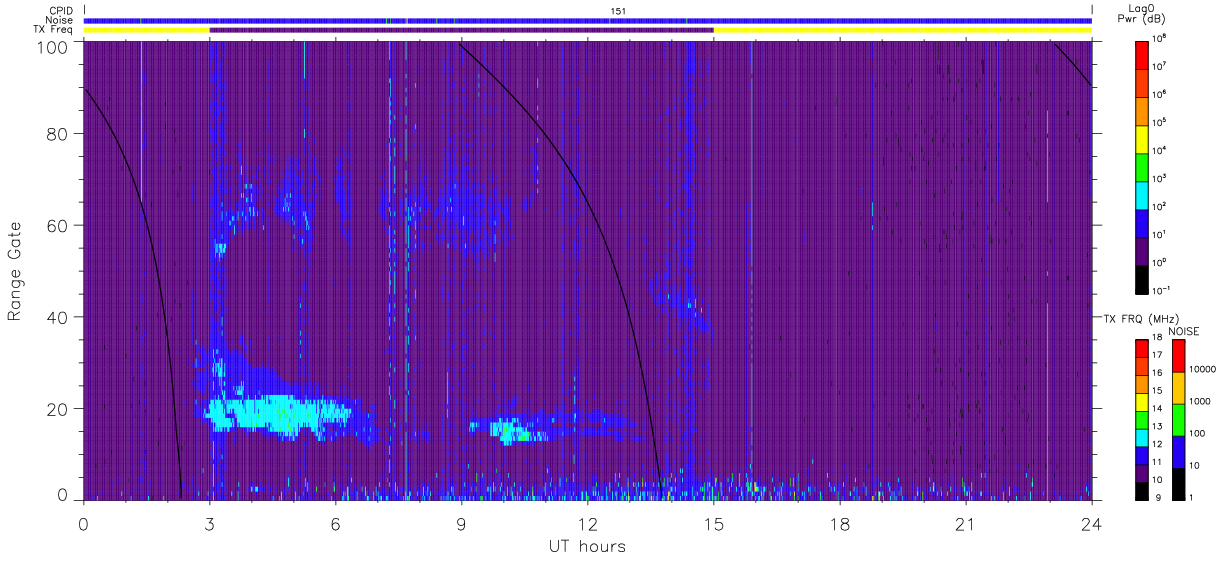
Task: Click the purple segment of the TX Freq strip
Action: pos(462,30)
